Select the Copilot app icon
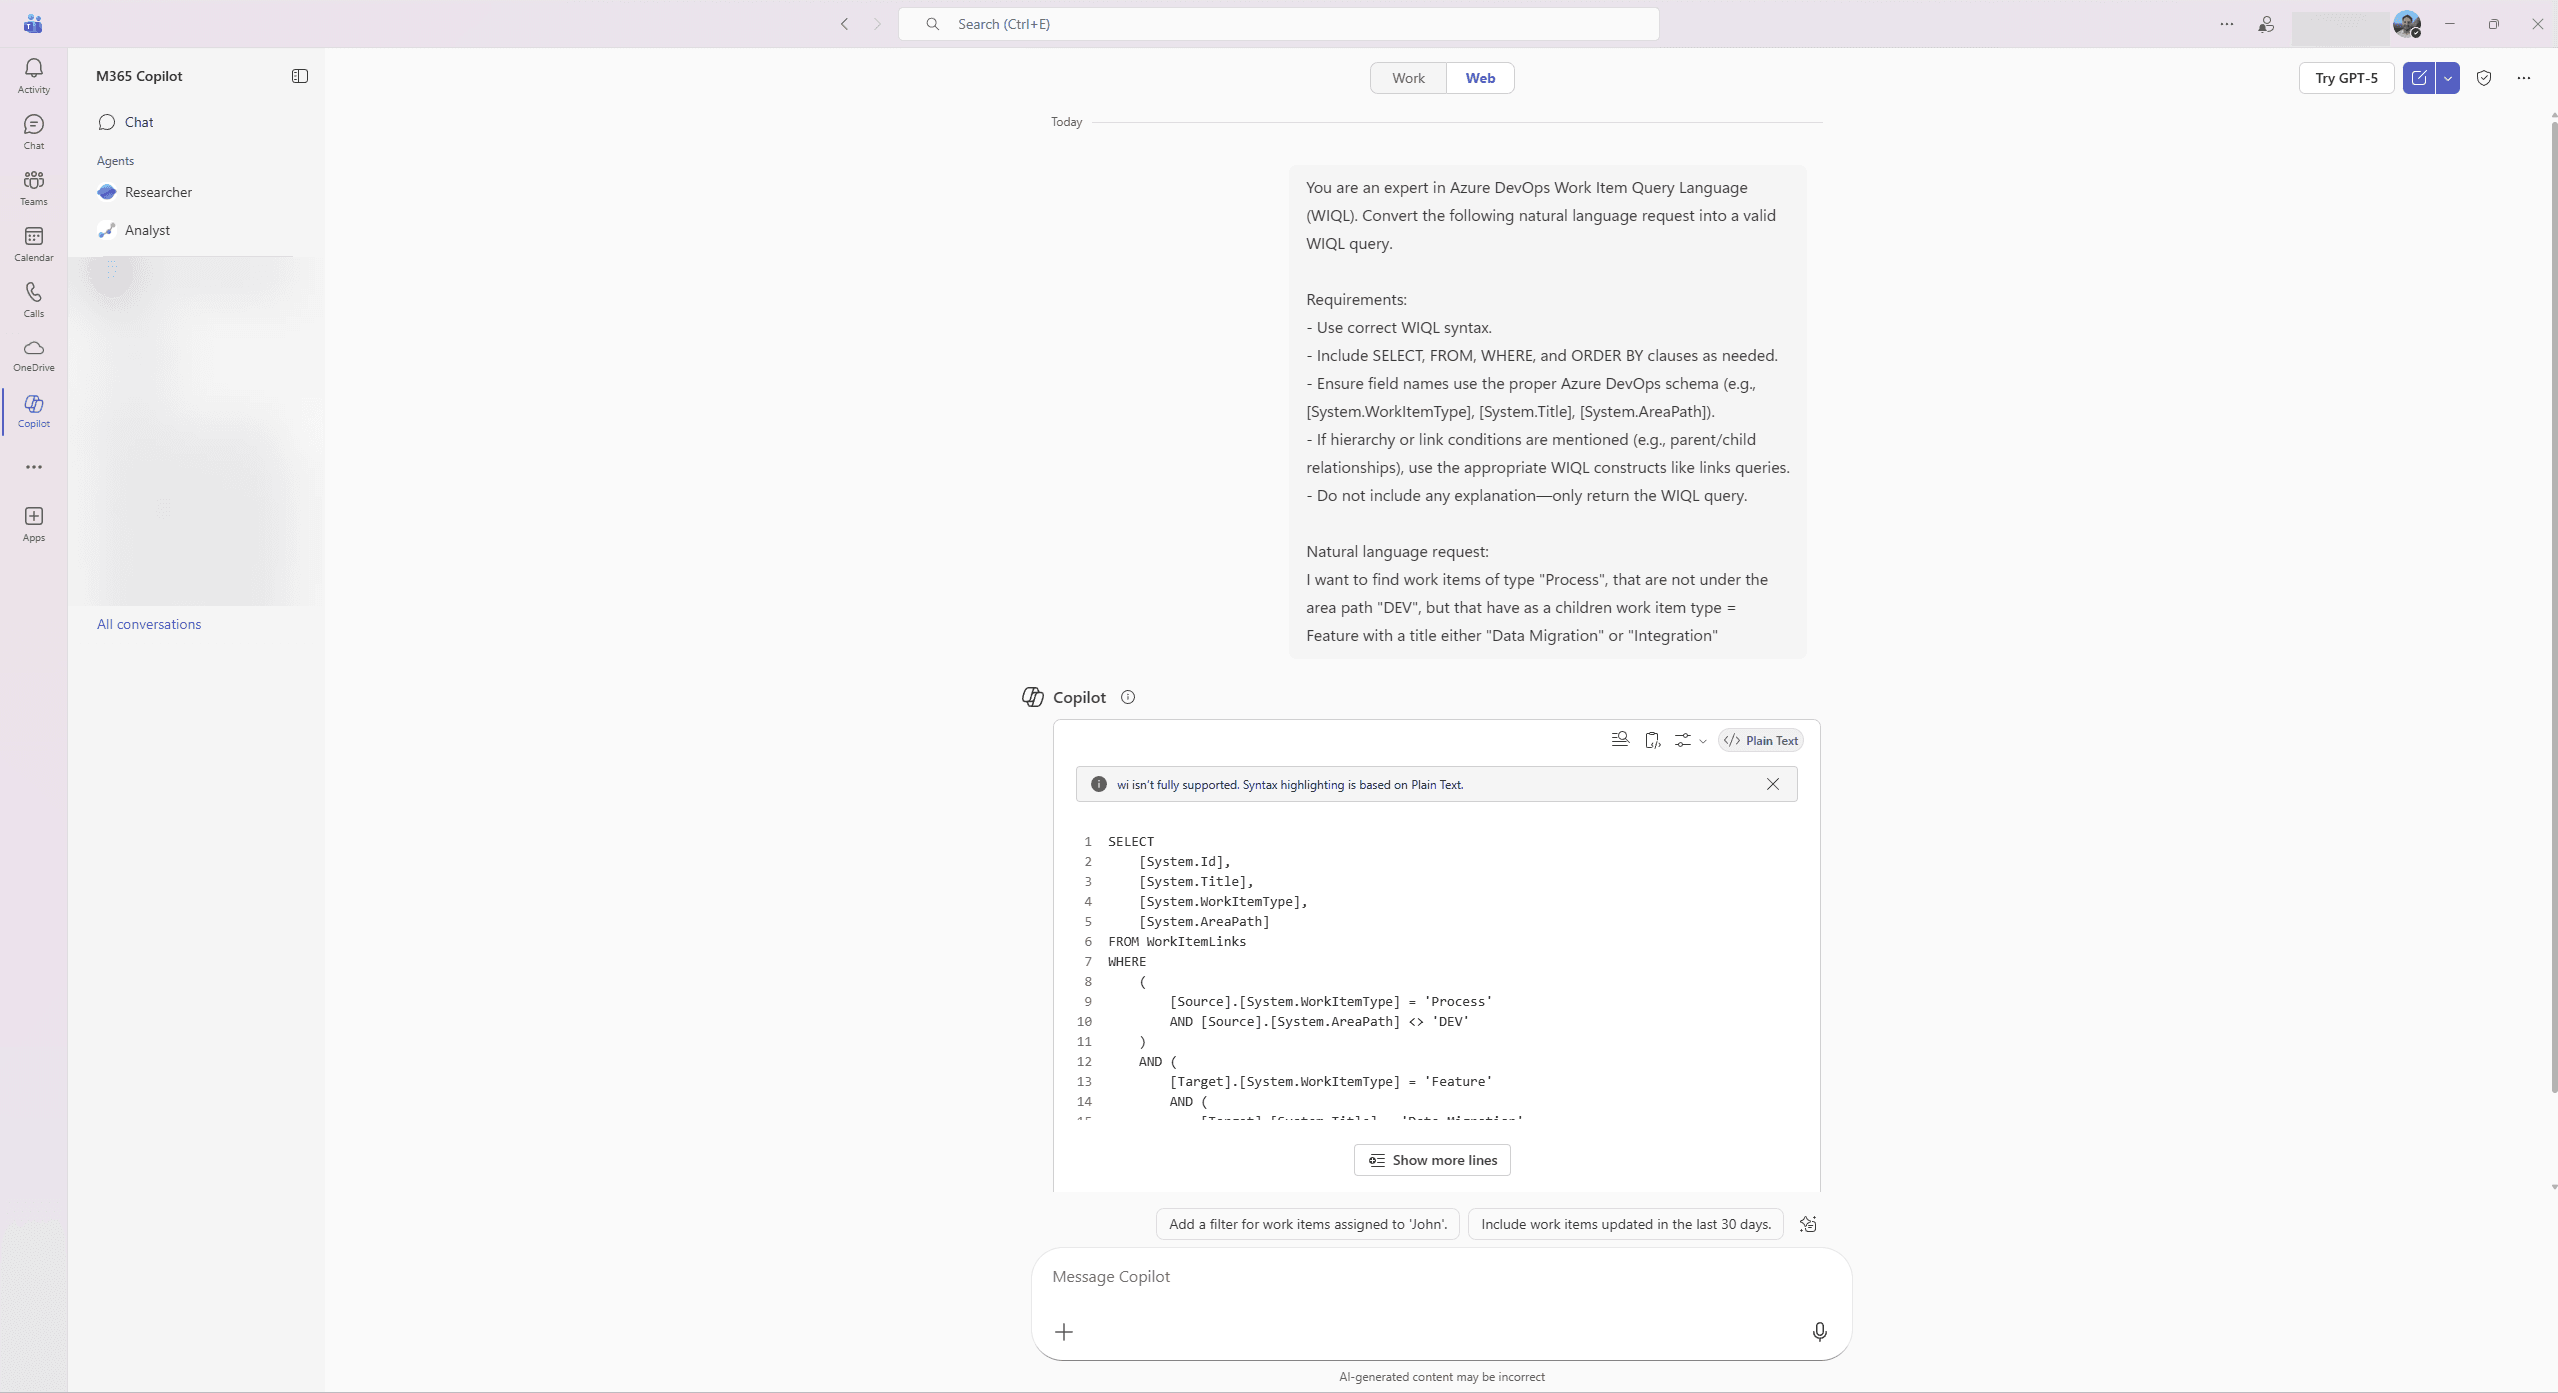The height and width of the screenshot is (1393, 2558). click(33, 411)
